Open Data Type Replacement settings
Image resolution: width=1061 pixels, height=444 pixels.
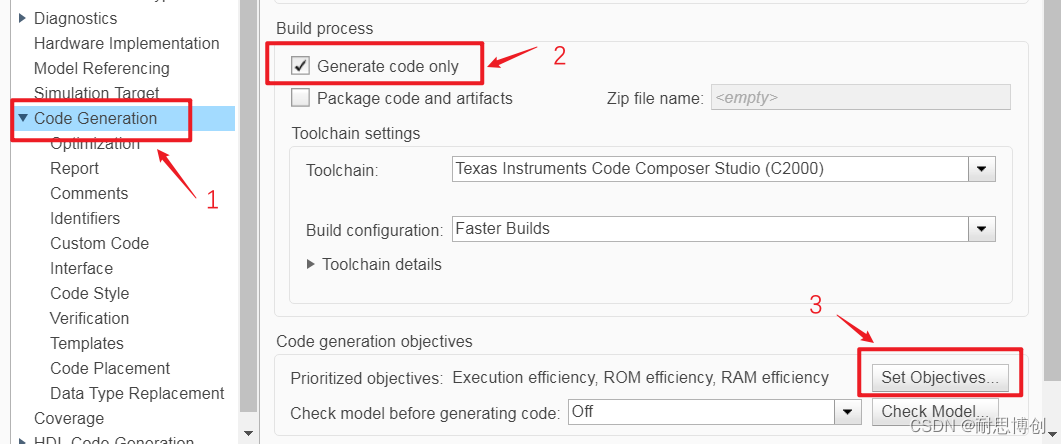coord(137,393)
